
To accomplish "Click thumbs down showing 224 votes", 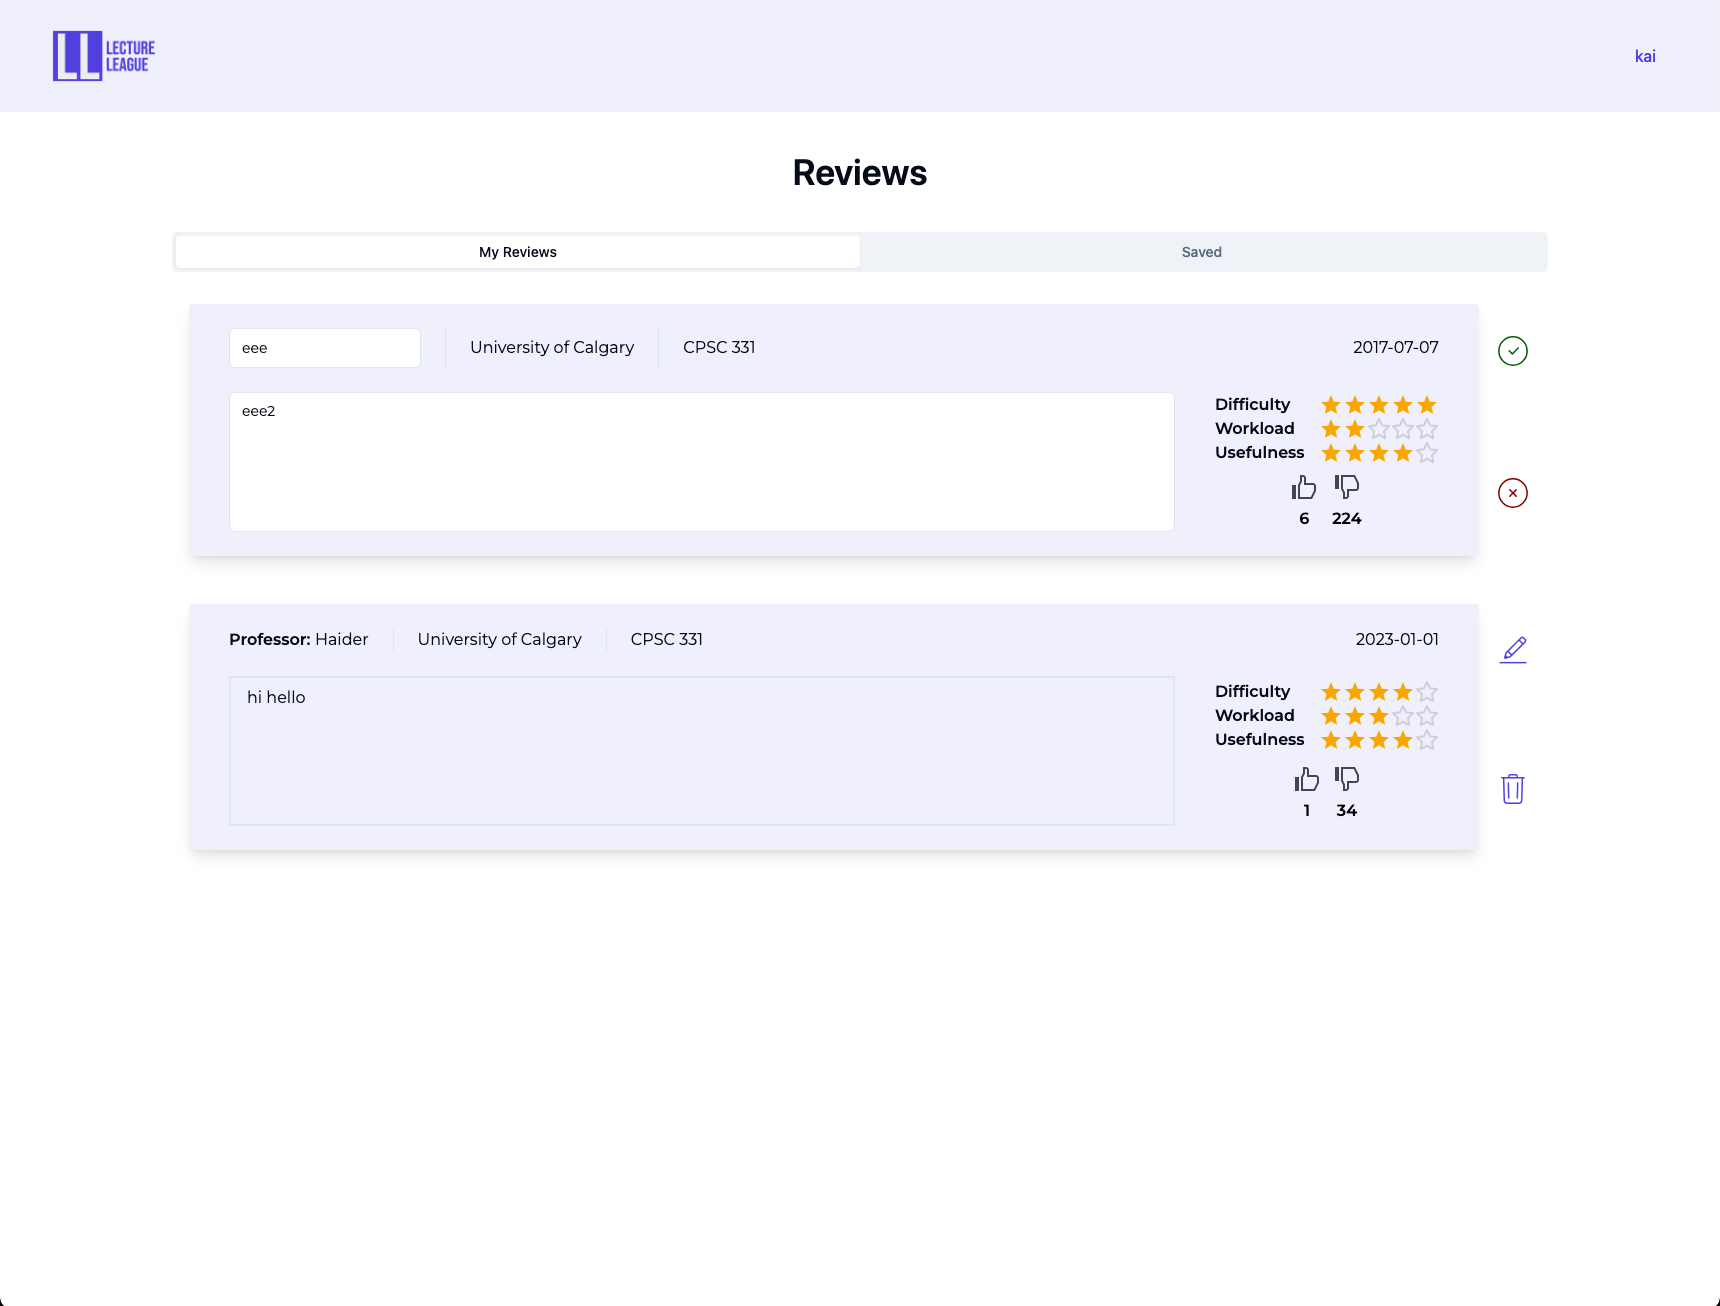I will [1347, 487].
